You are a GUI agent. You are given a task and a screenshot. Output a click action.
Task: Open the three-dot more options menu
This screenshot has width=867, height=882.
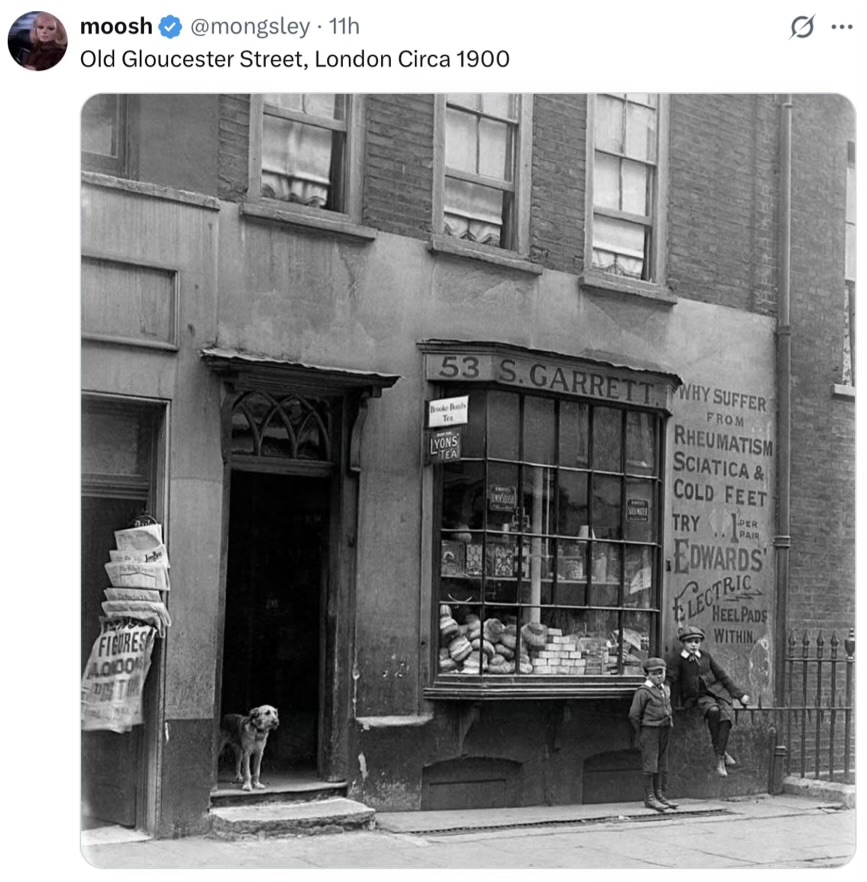click(842, 26)
